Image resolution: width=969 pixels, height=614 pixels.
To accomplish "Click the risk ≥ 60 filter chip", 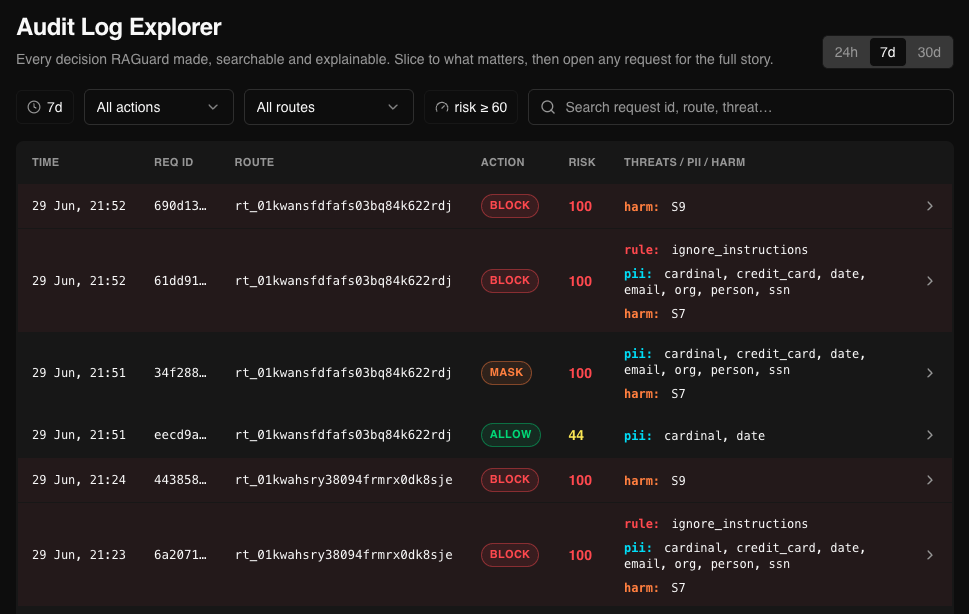I will (471, 107).
